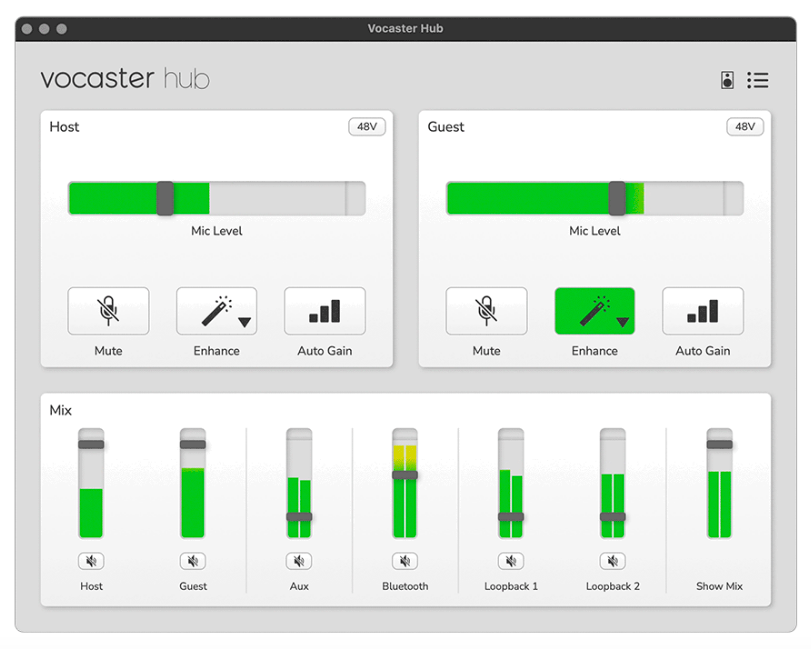Click the Host Mic Level slider handle
811x649 pixels.
coord(168,198)
